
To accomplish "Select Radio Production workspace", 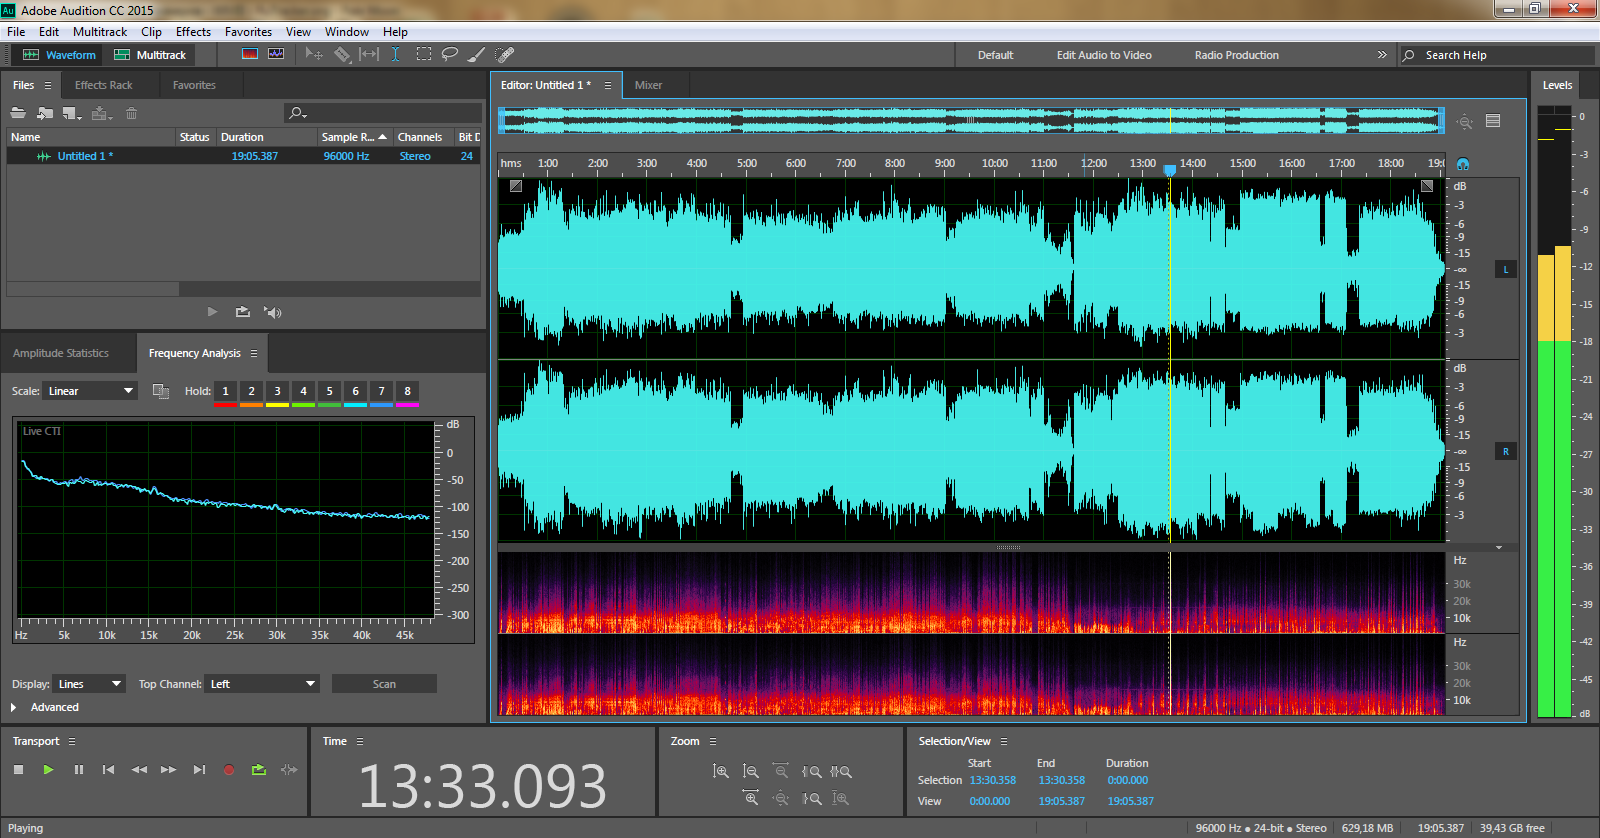I will 1236,55.
